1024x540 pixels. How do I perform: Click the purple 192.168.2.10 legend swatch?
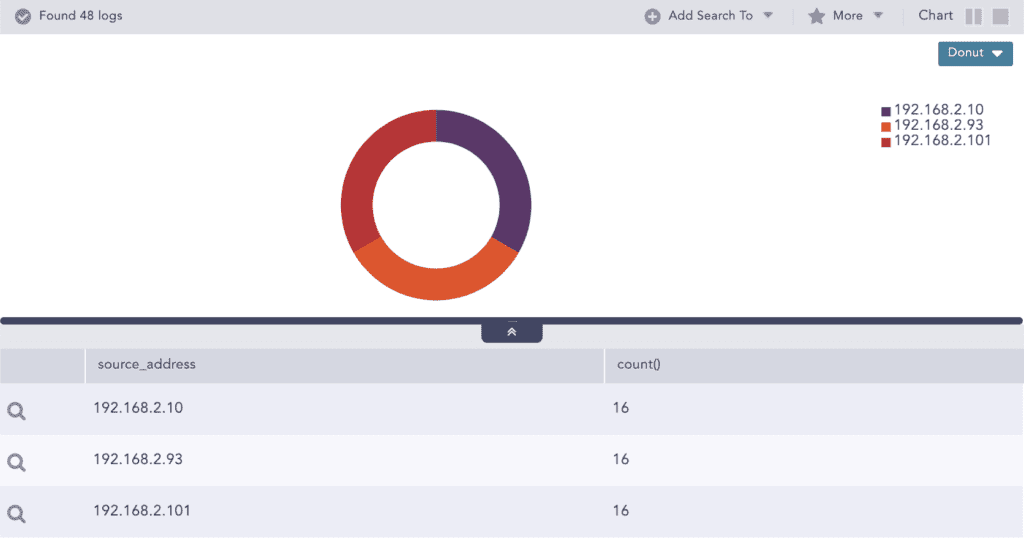point(886,111)
